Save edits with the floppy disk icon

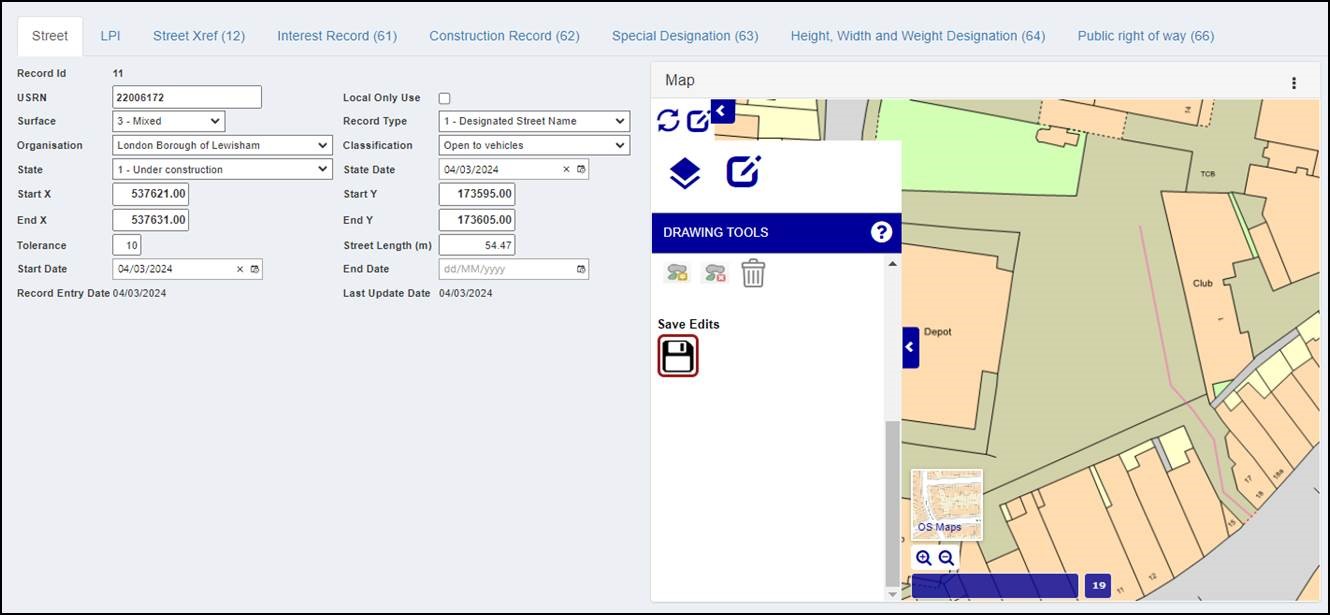click(x=678, y=356)
